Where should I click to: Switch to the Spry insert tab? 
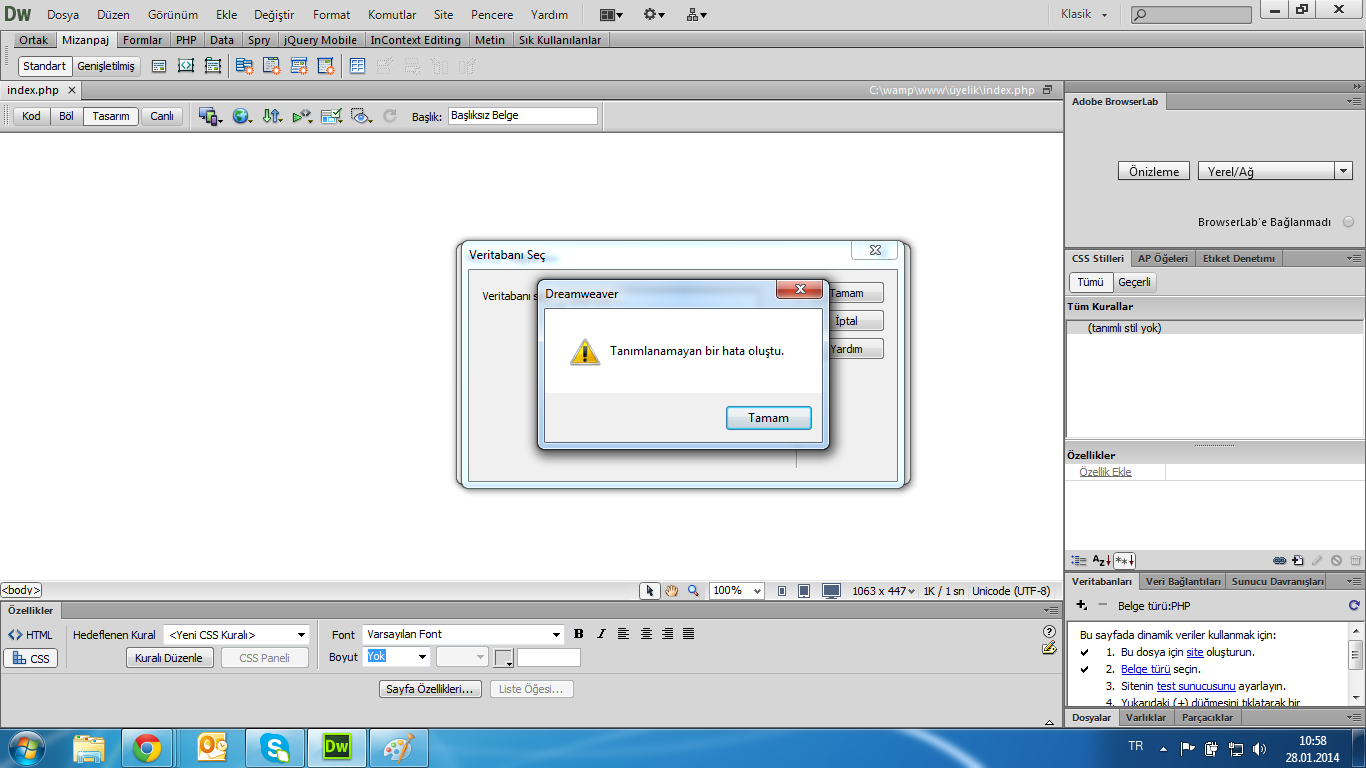[259, 40]
